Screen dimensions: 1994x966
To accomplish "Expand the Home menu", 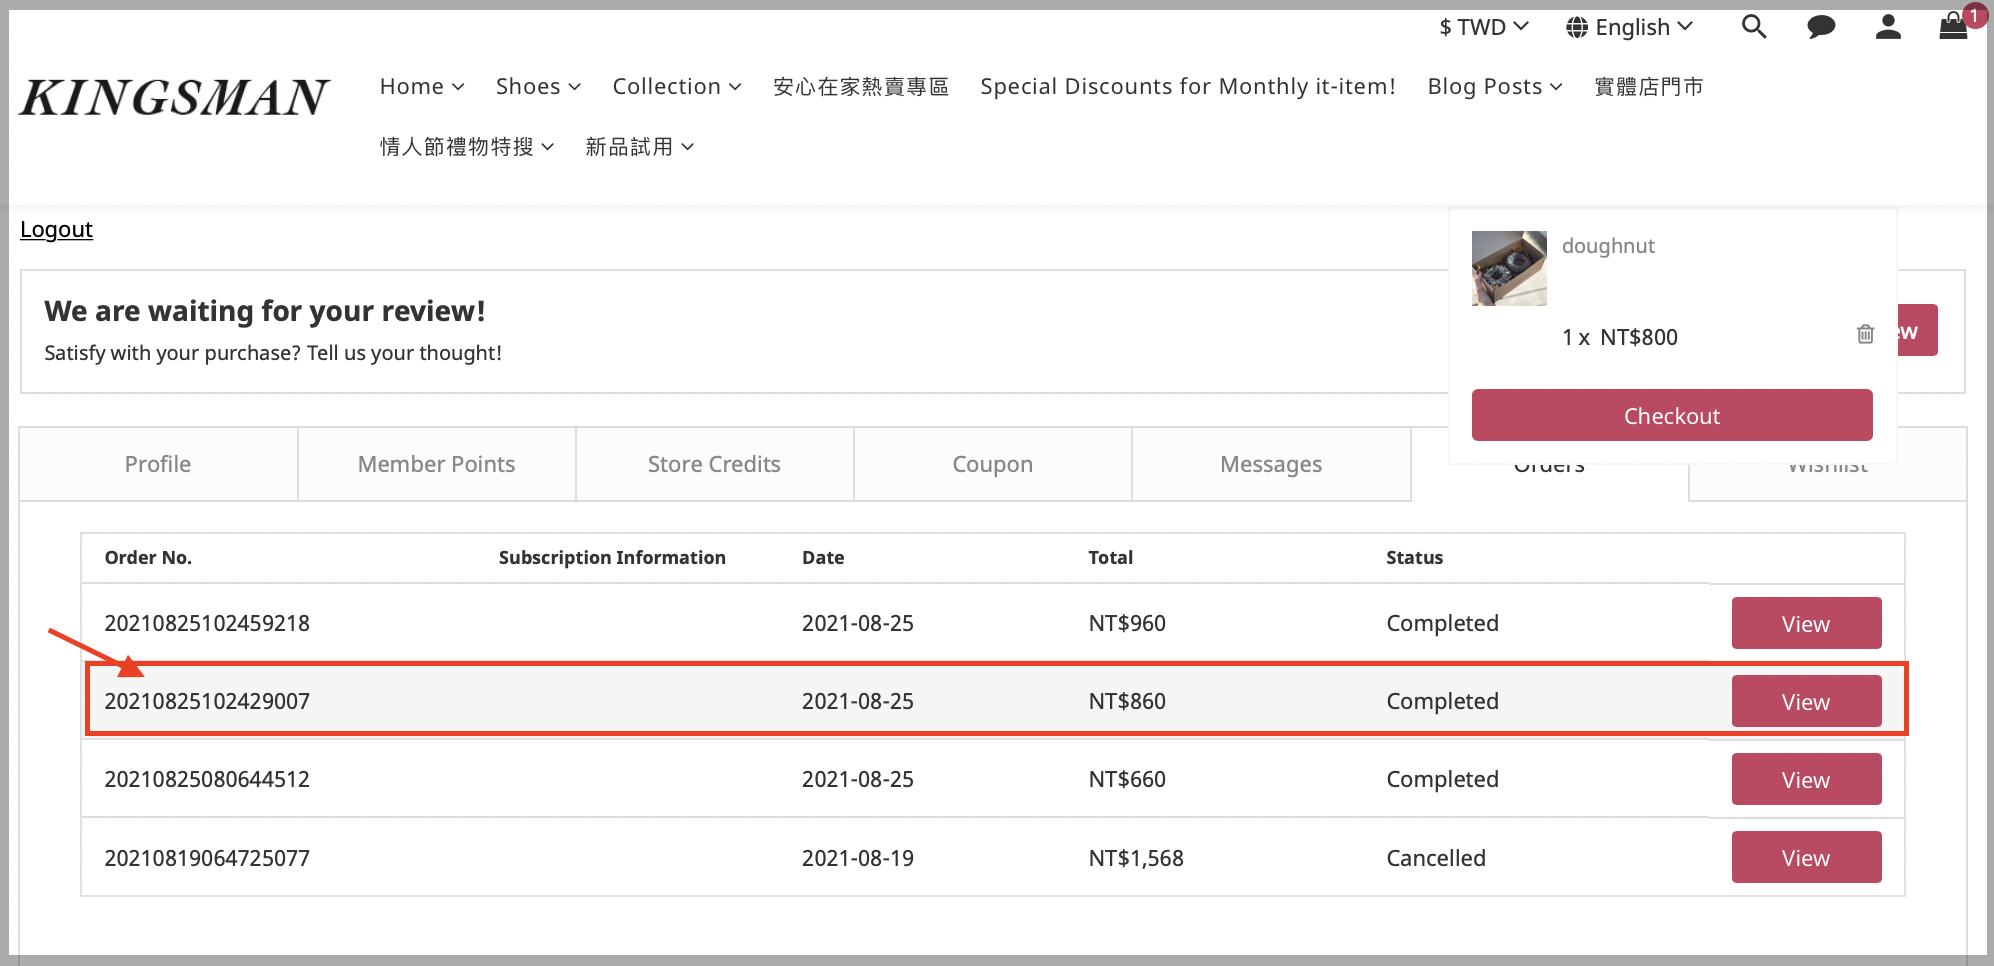I will tap(422, 87).
